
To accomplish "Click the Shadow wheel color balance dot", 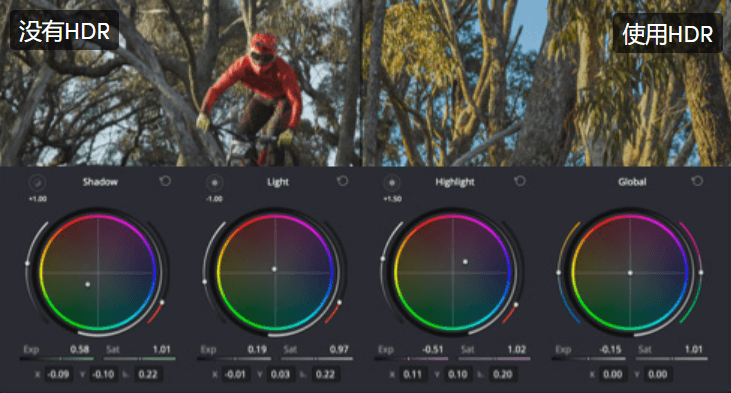I will click(88, 284).
